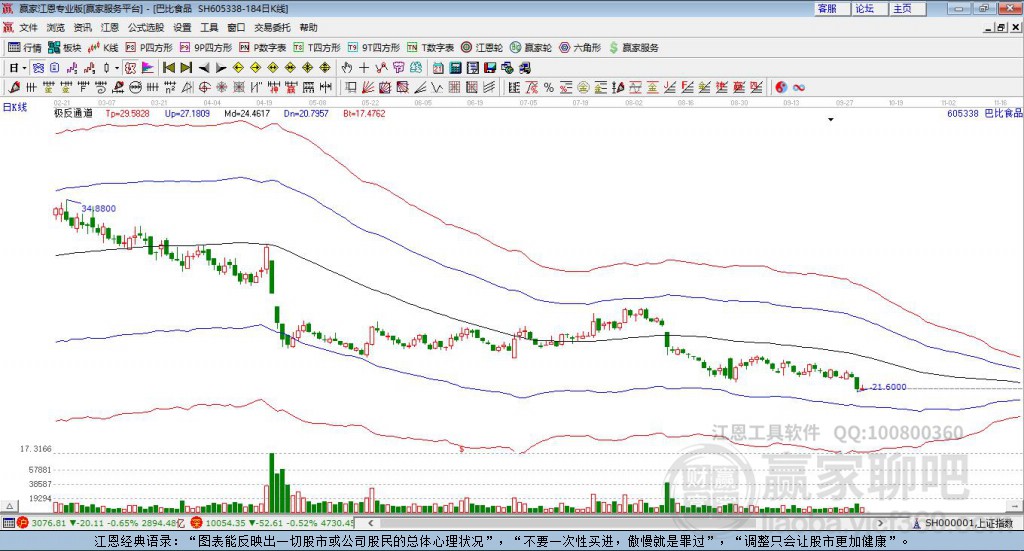This screenshot has height=551, width=1024.
Task: Step chart left with black left triangle
Action: 204,68
